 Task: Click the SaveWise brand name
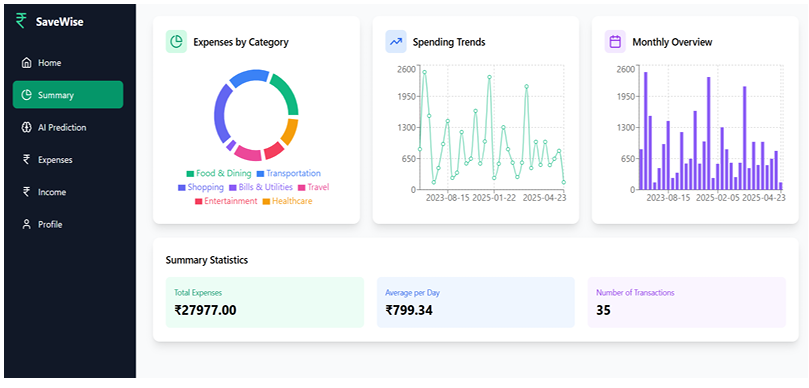pyautogui.click(x=59, y=22)
